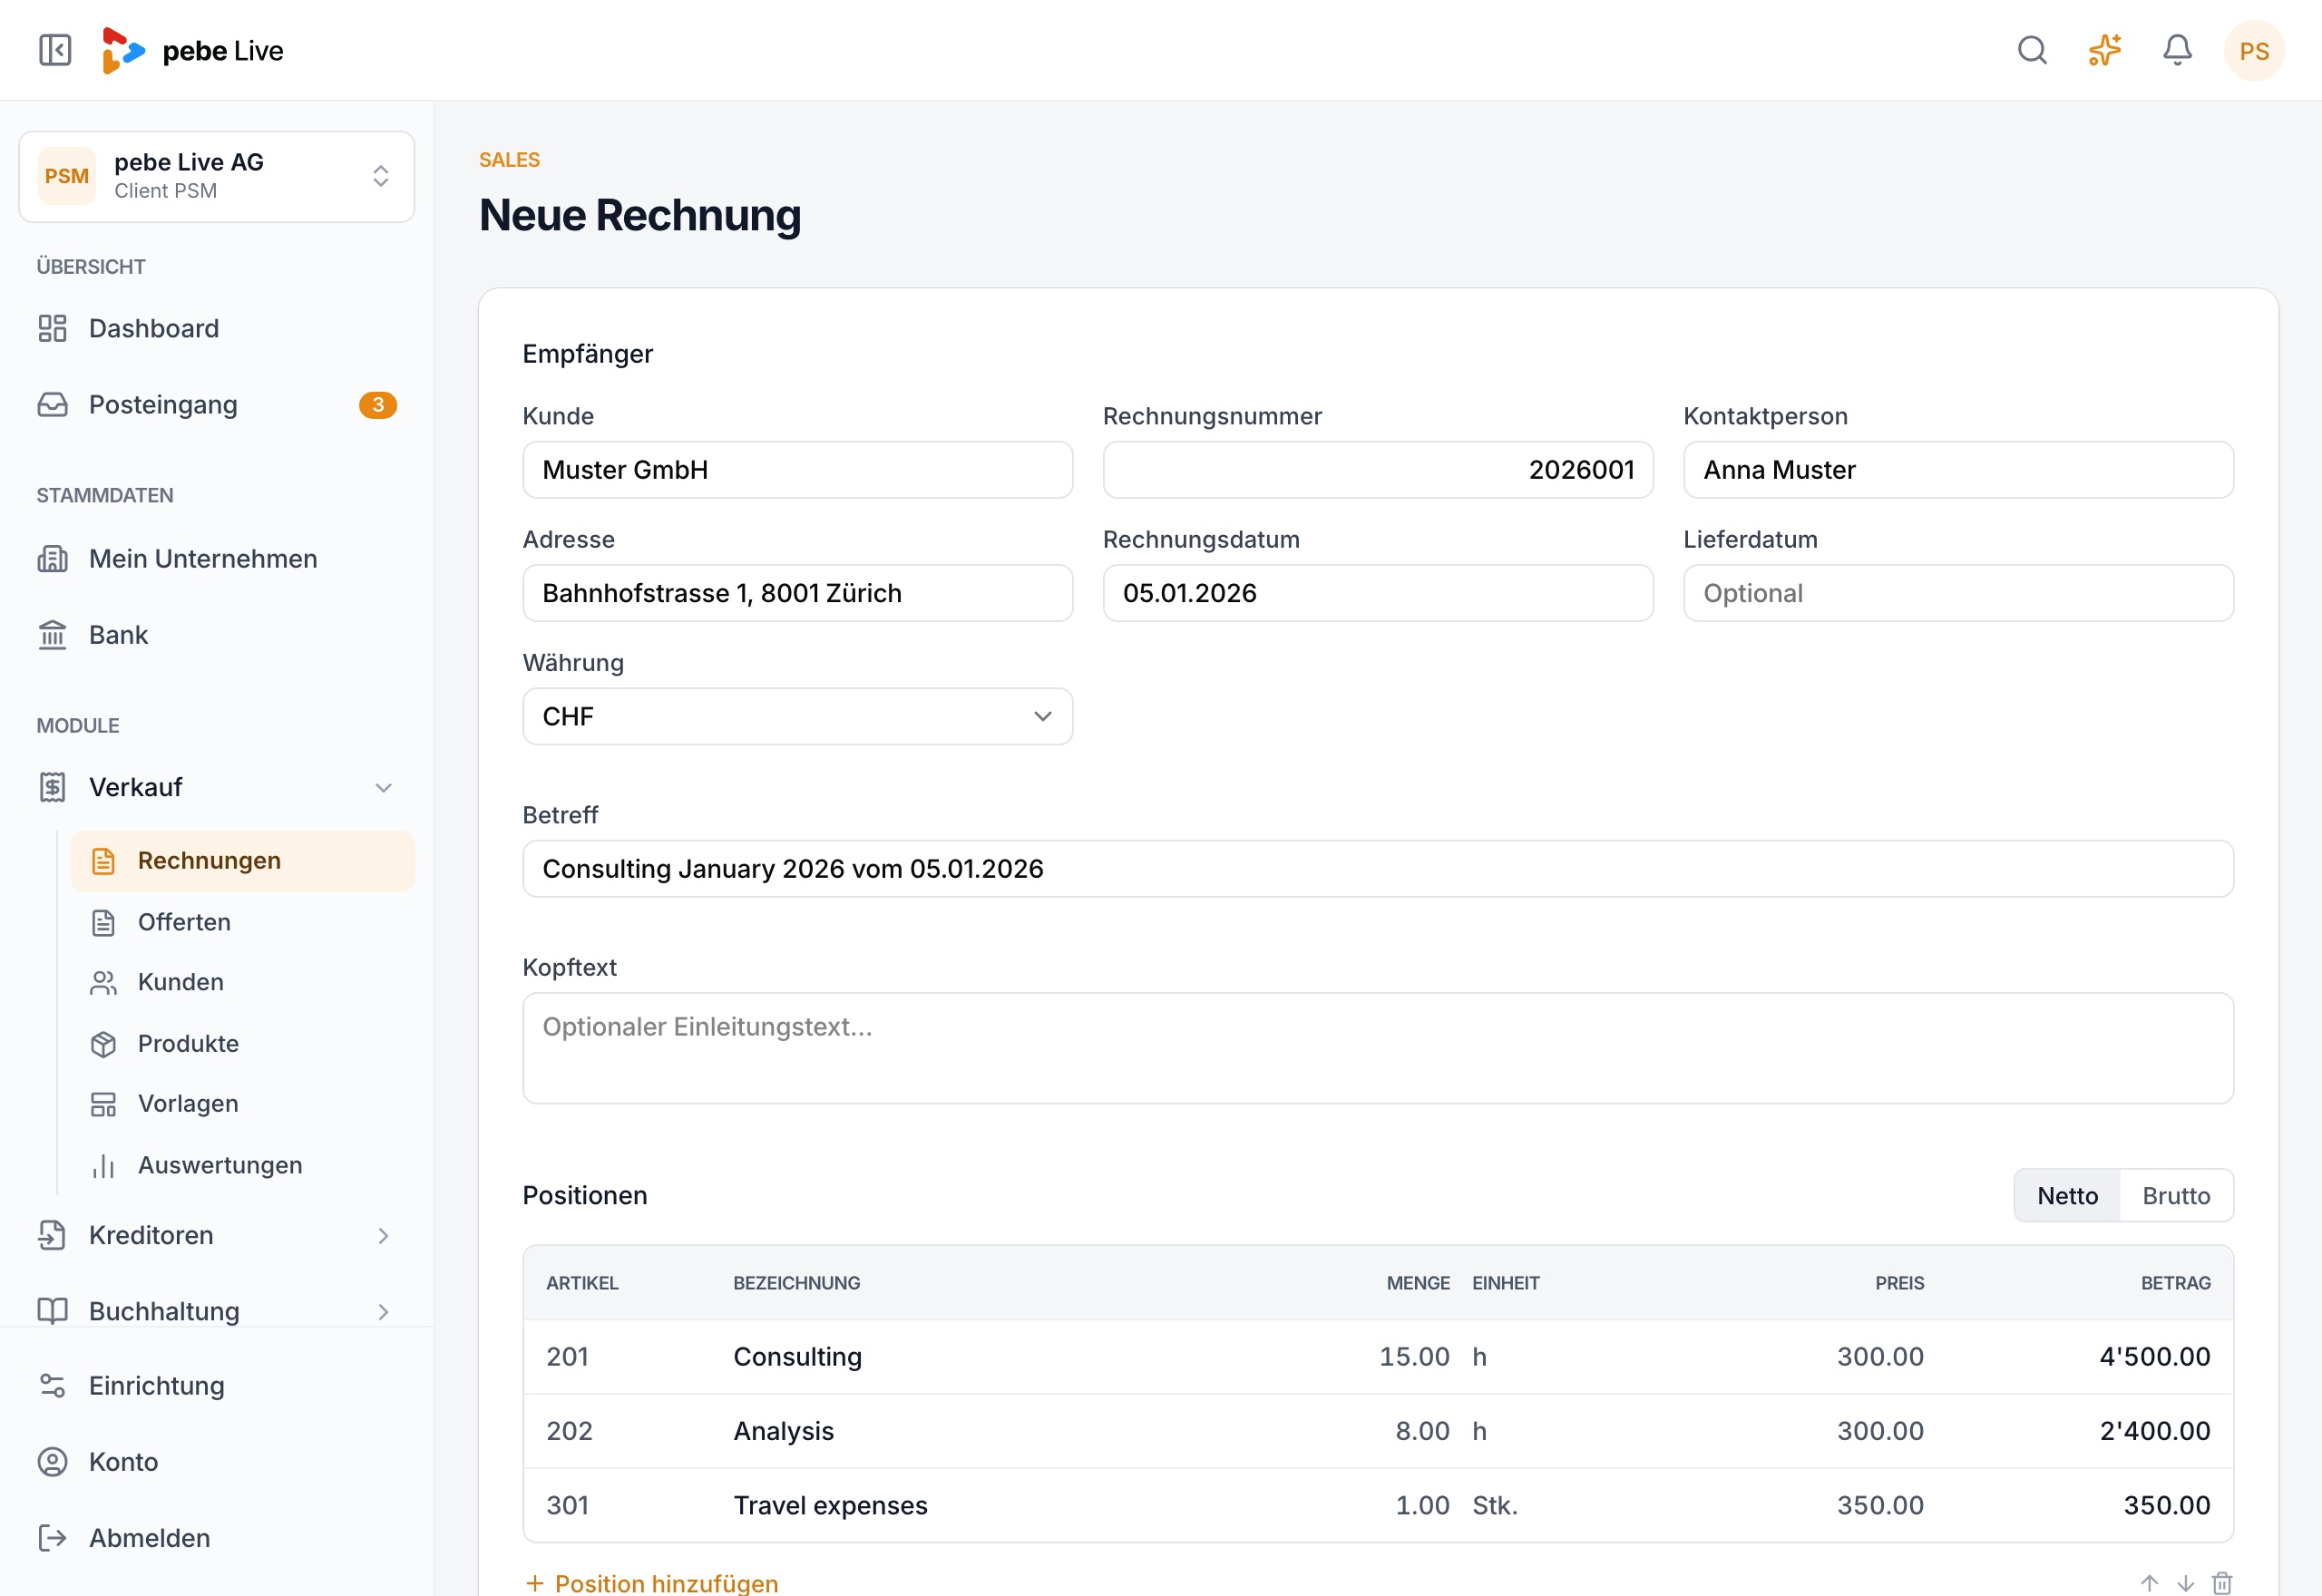Image resolution: width=2322 pixels, height=1596 pixels.
Task: Open the Währung CHF dropdown
Action: tap(797, 716)
